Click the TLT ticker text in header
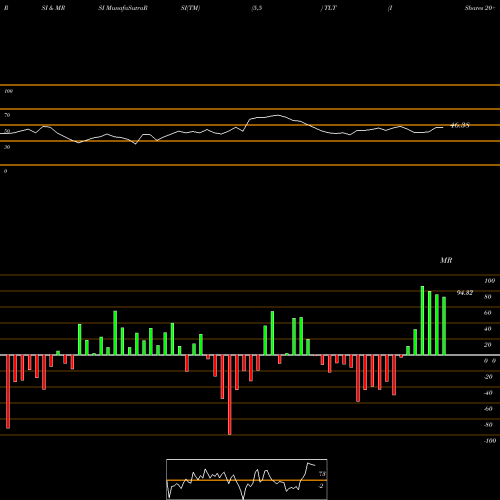Image resolution: width=500 pixels, height=500 pixels. pyautogui.click(x=330, y=8)
